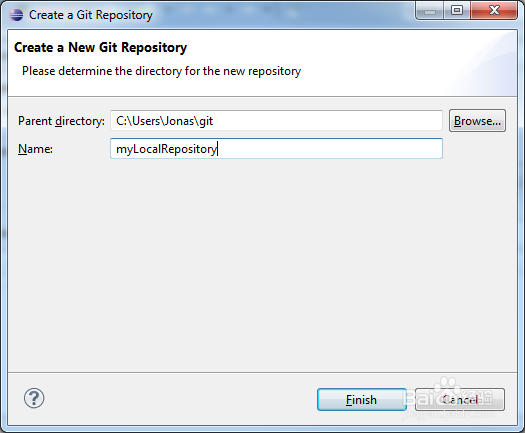Screen dimensions: 525x433
Task: Place cursor within the myLocalRepository text
Action: pos(166,149)
